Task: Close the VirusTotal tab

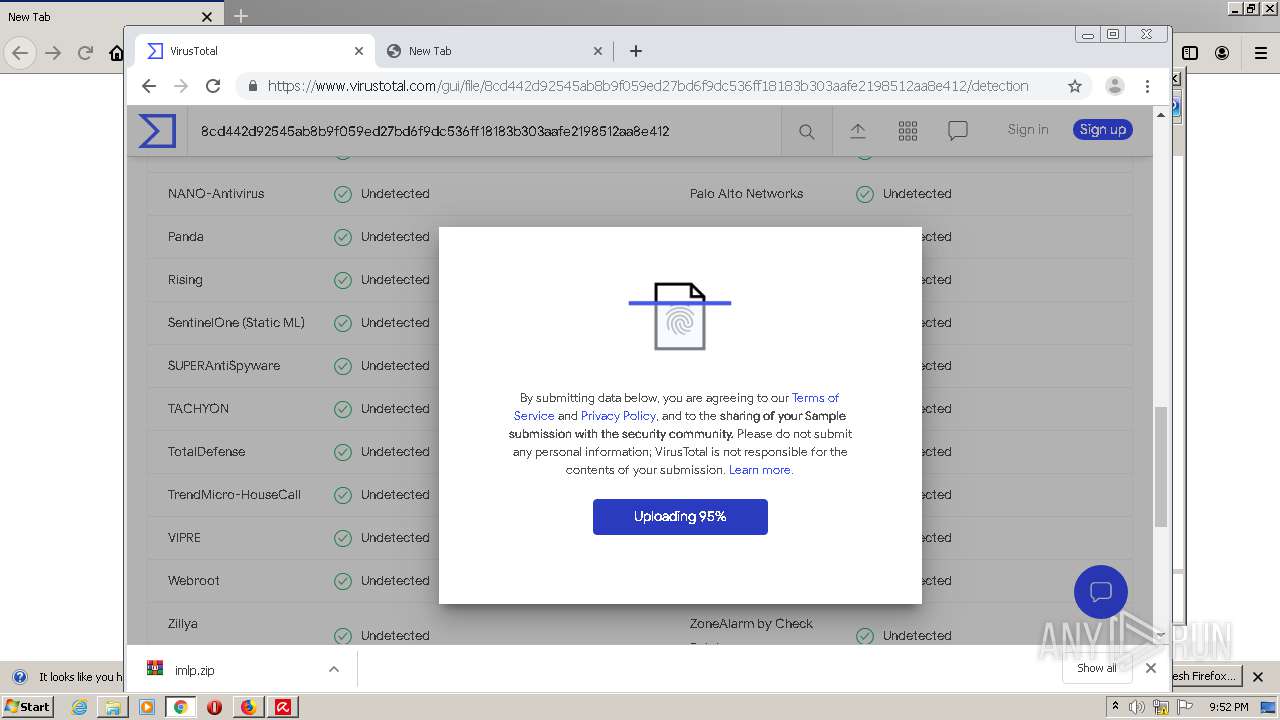Action: [x=359, y=51]
